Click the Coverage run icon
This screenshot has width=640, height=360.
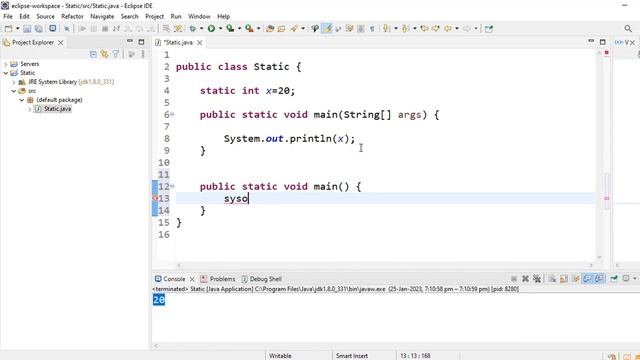point(230,29)
